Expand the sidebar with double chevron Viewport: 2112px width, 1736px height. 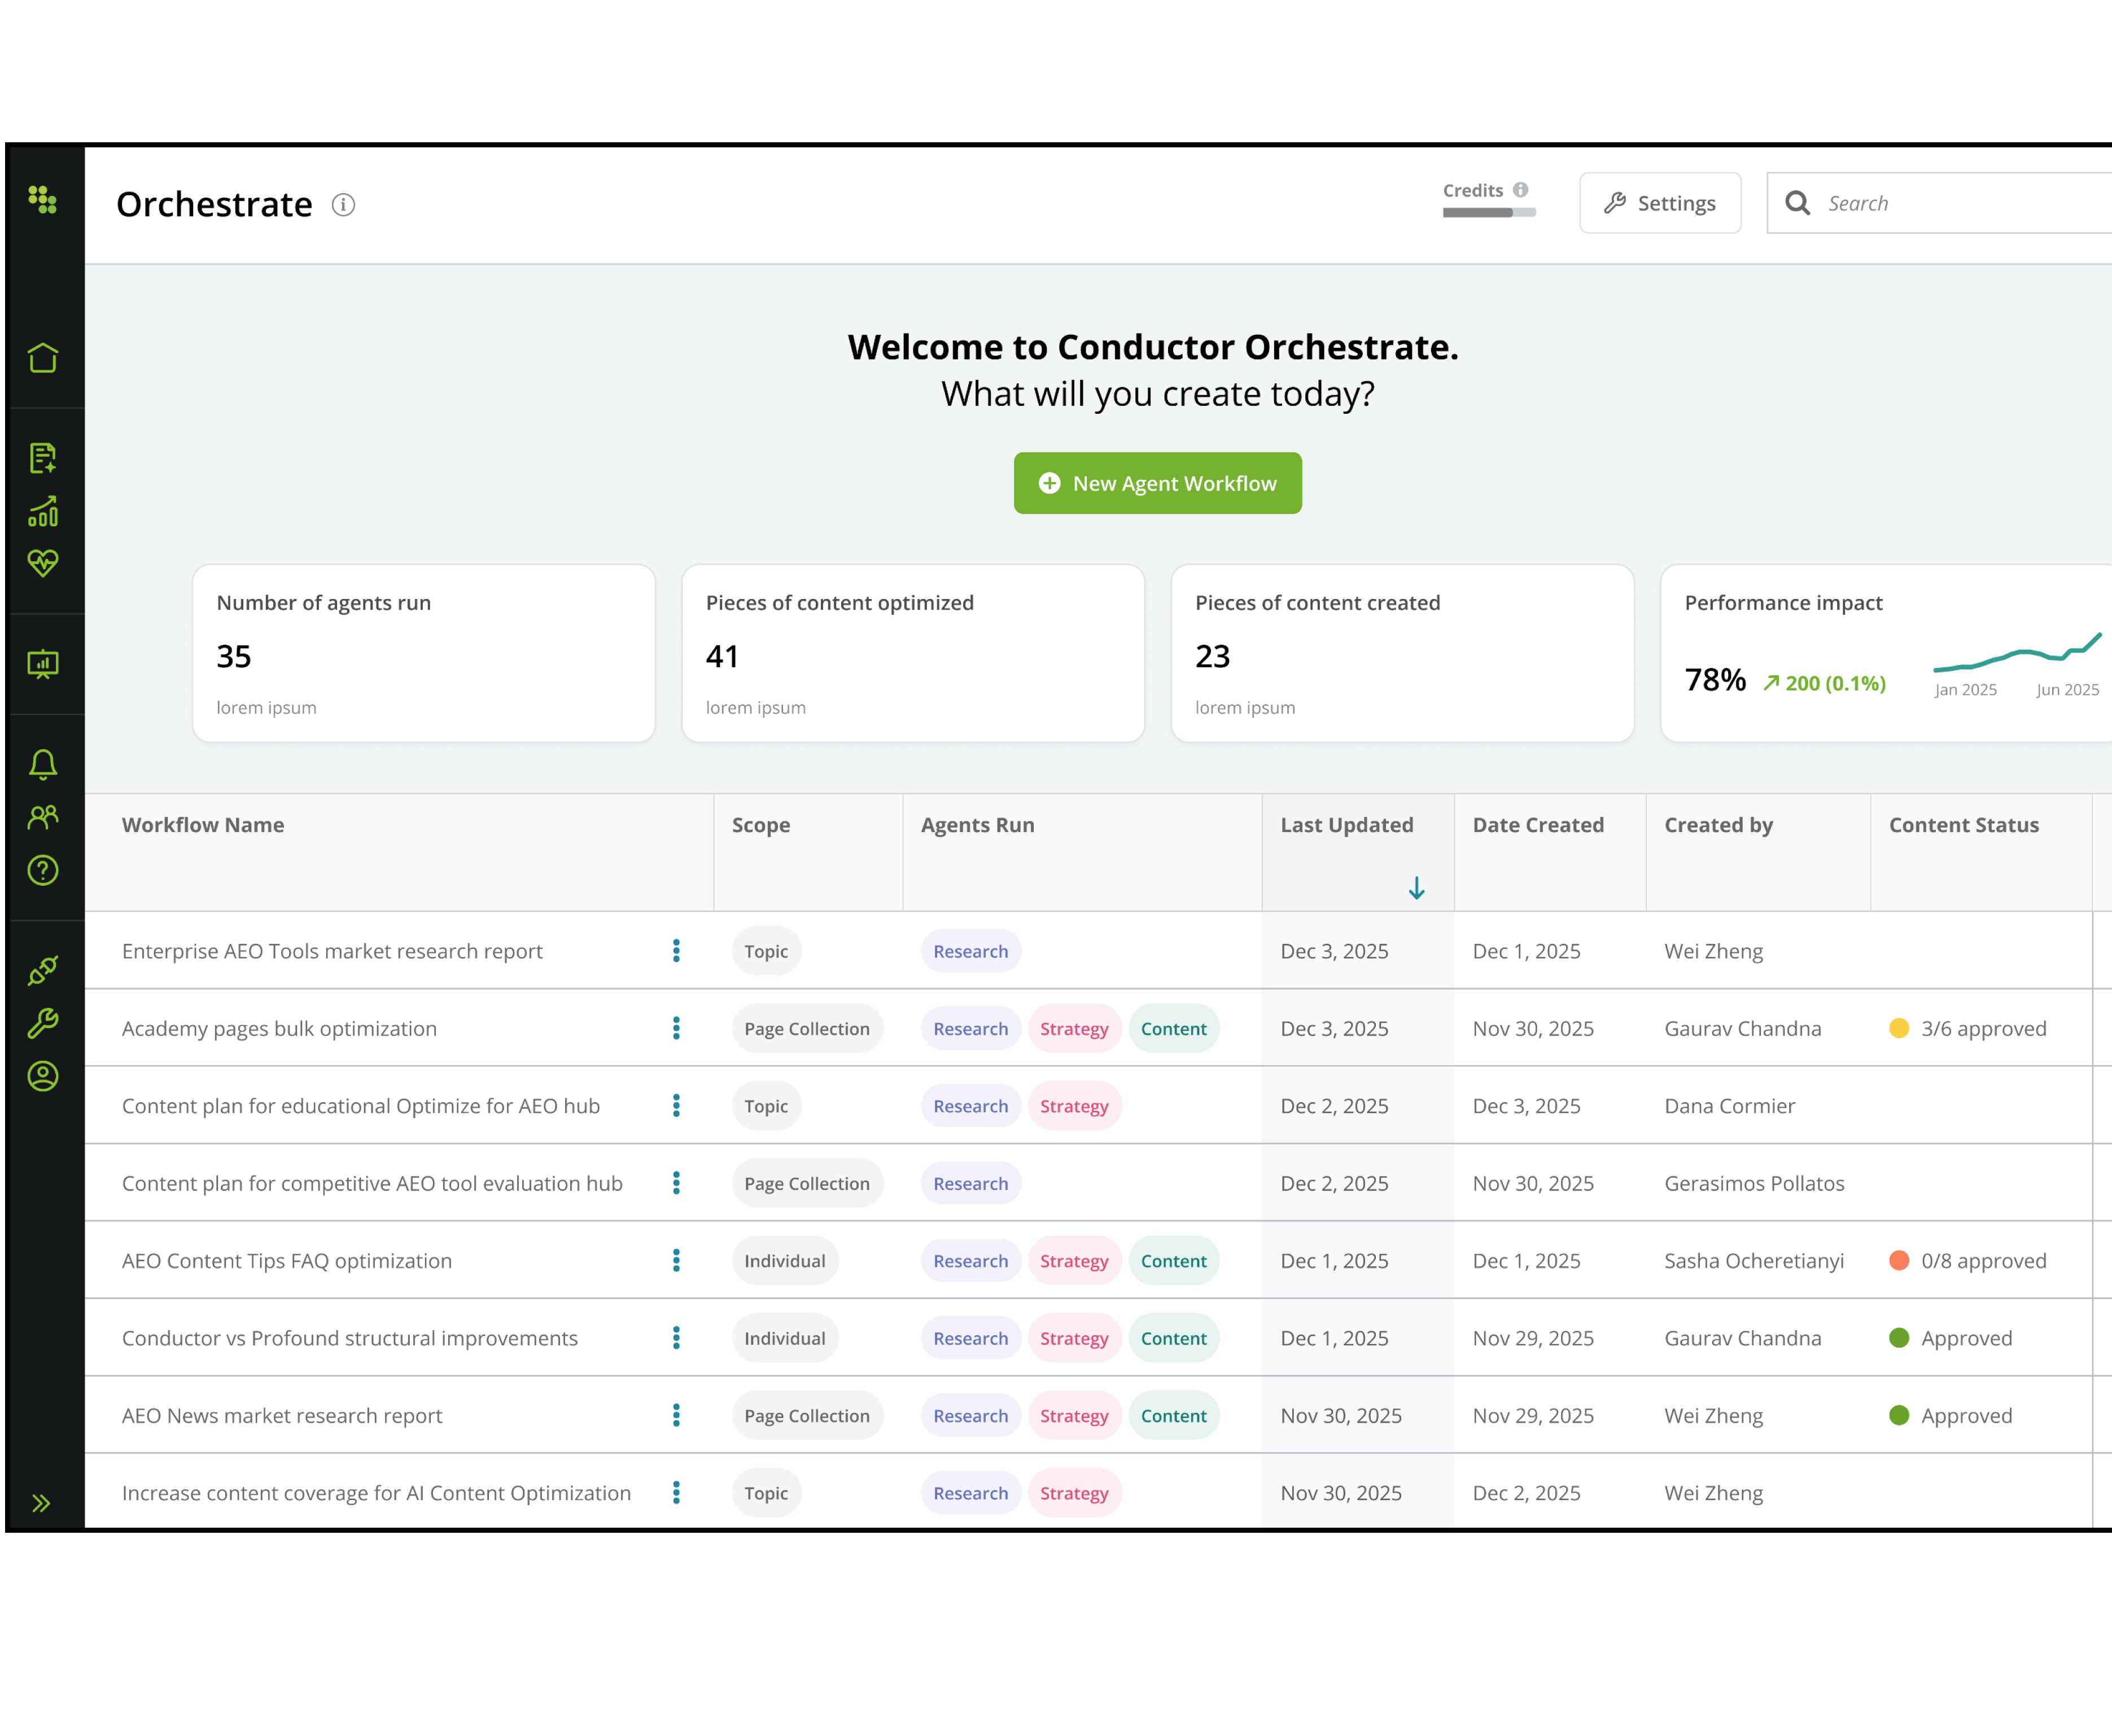tap(41, 1503)
